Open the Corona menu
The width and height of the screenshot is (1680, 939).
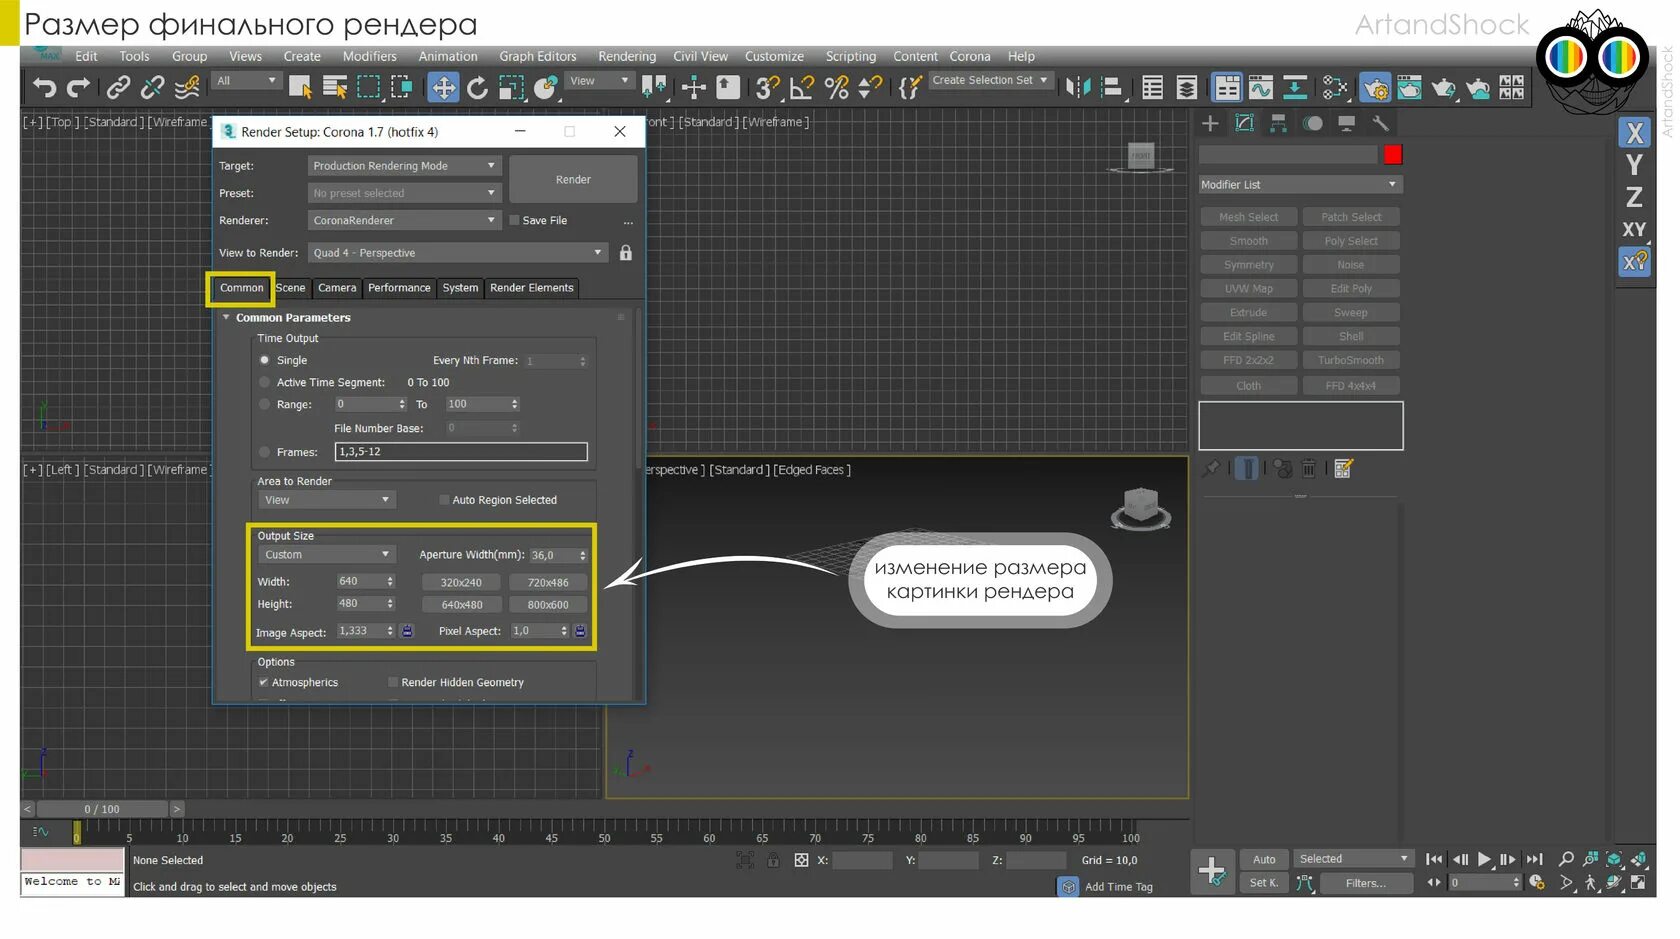click(x=970, y=56)
